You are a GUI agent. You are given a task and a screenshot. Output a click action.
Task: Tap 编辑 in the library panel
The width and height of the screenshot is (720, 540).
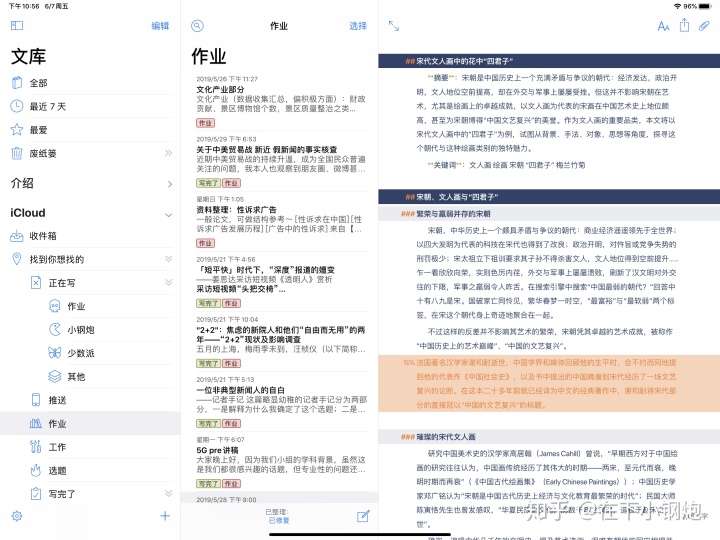tap(160, 26)
